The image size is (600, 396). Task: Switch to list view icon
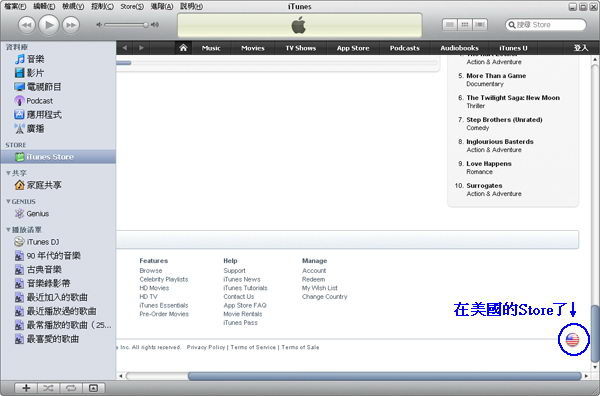450,25
